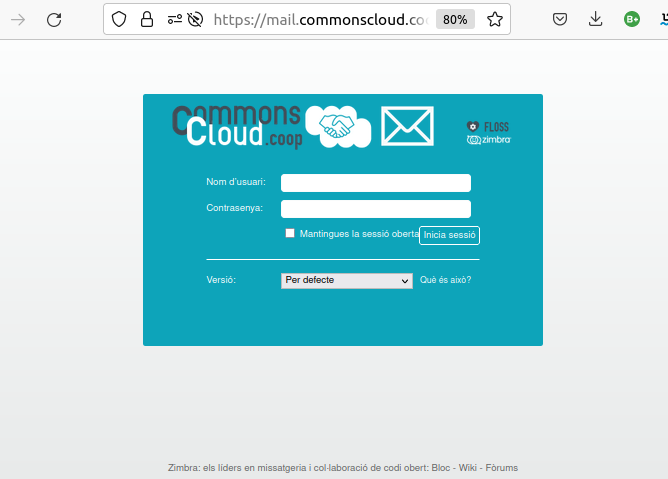Open the Wiki footer link
This screenshot has width=668, height=479.
(x=468, y=468)
